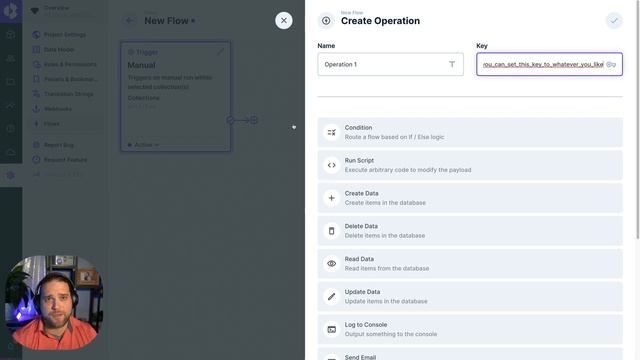Click the title-case icon in the Name field
The image size is (640, 360).
[452, 64]
